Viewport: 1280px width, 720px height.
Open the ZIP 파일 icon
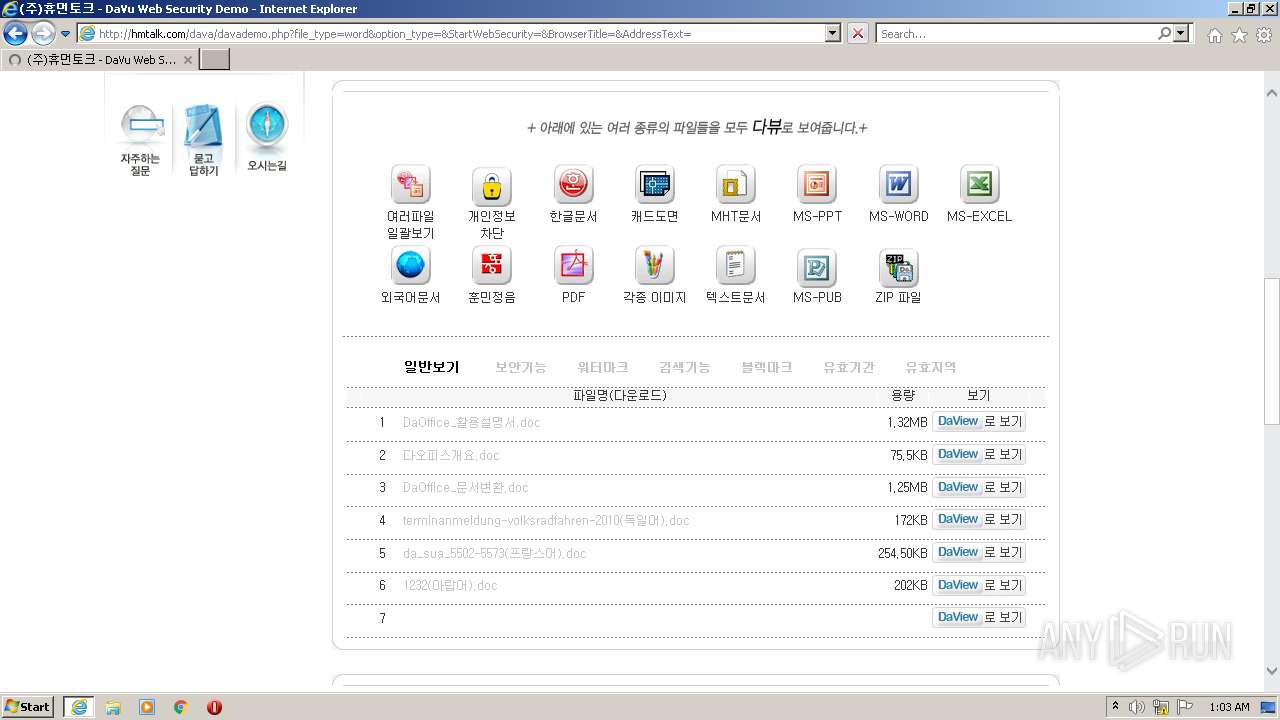[x=898, y=267]
